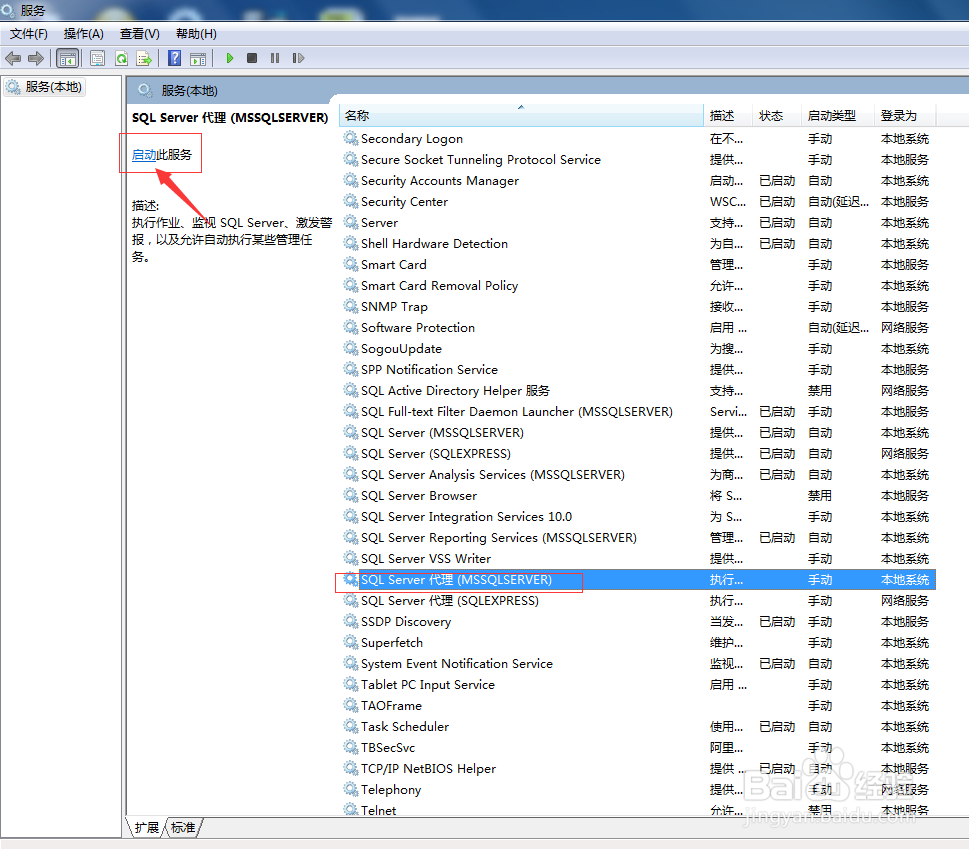Switch to the 标准 tab
Viewport: 969px width, 849px height.
[x=184, y=827]
